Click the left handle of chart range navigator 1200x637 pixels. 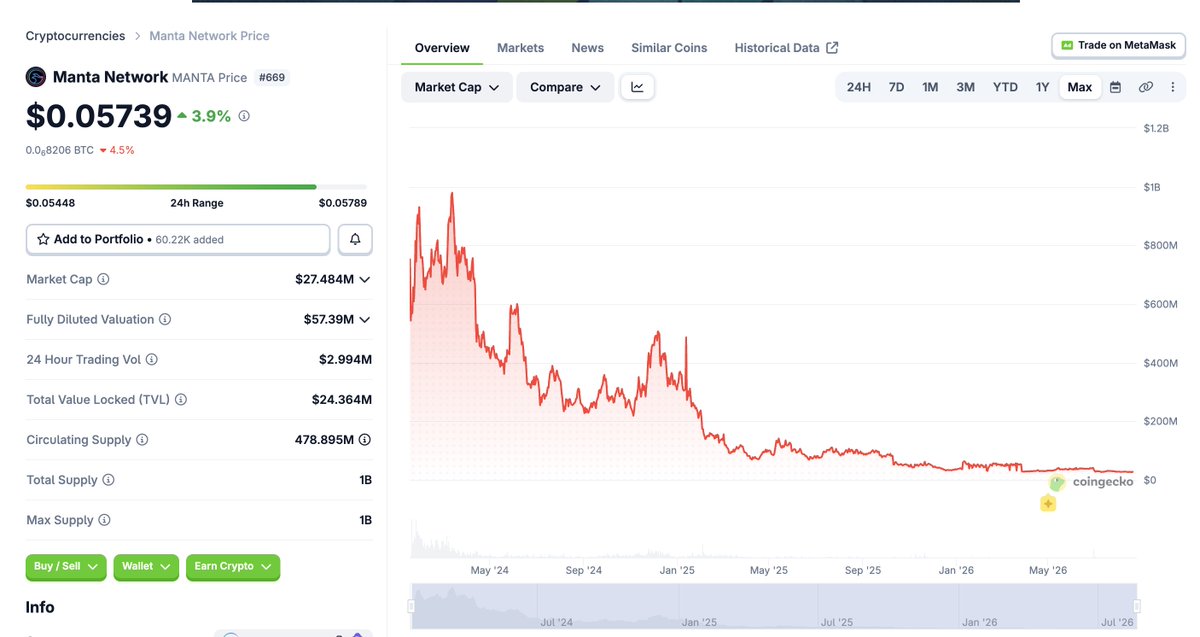411,606
